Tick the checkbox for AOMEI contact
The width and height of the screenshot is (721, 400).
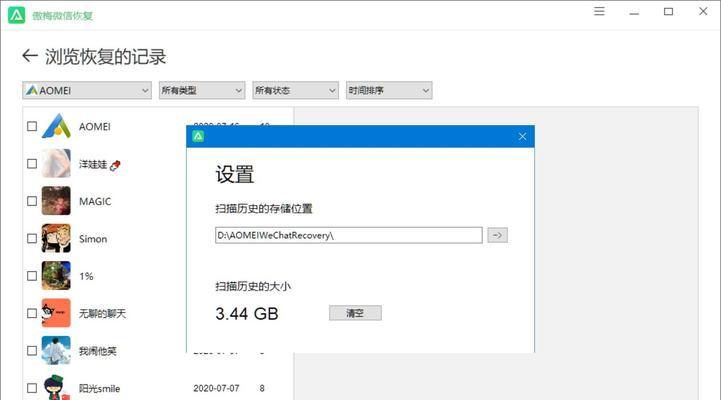coord(32,126)
